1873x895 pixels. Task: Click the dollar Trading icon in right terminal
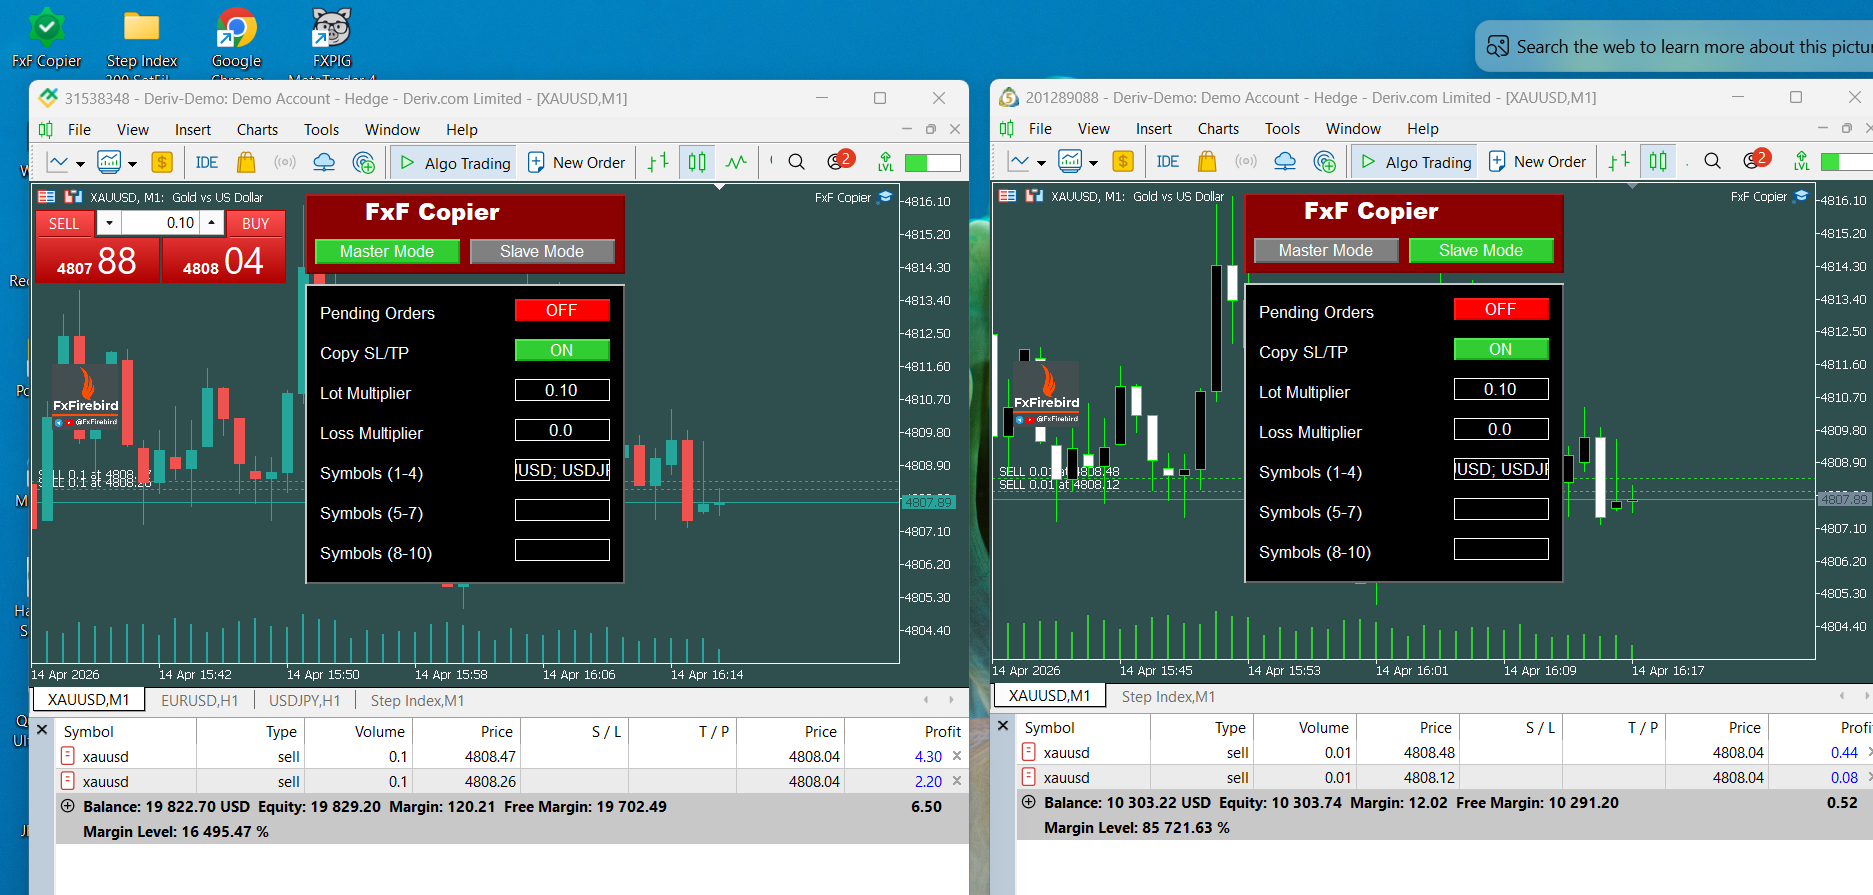tap(1123, 161)
